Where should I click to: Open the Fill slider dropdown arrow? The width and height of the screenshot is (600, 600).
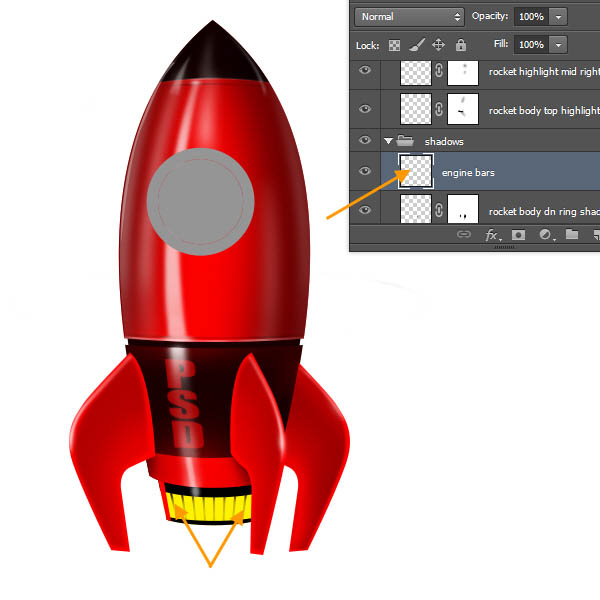[x=557, y=45]
